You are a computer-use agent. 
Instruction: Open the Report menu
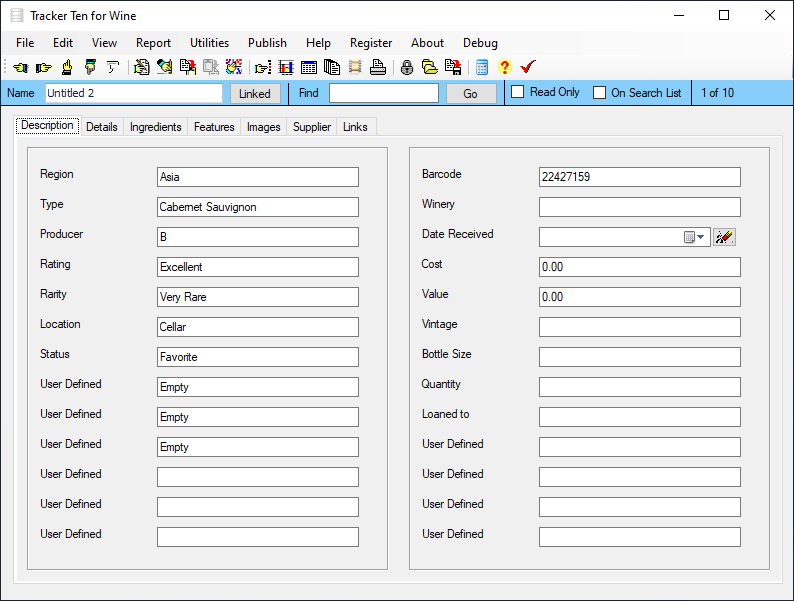point(153,43)
